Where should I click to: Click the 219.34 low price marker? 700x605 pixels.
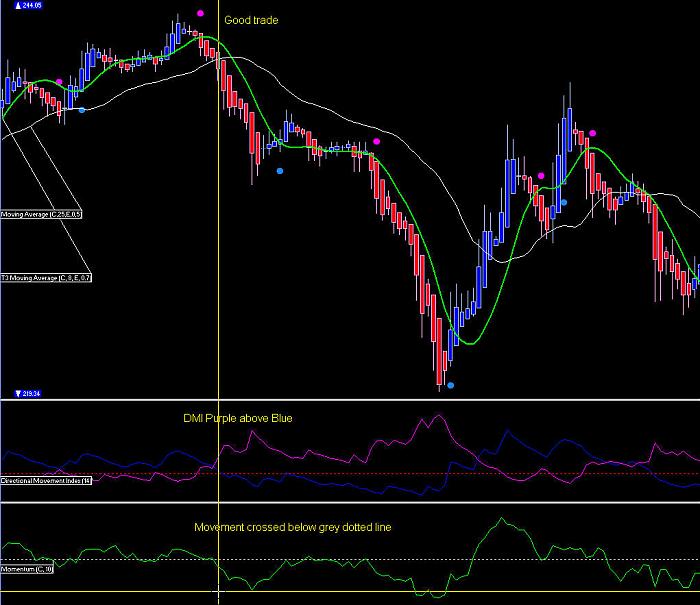[28, 393]
